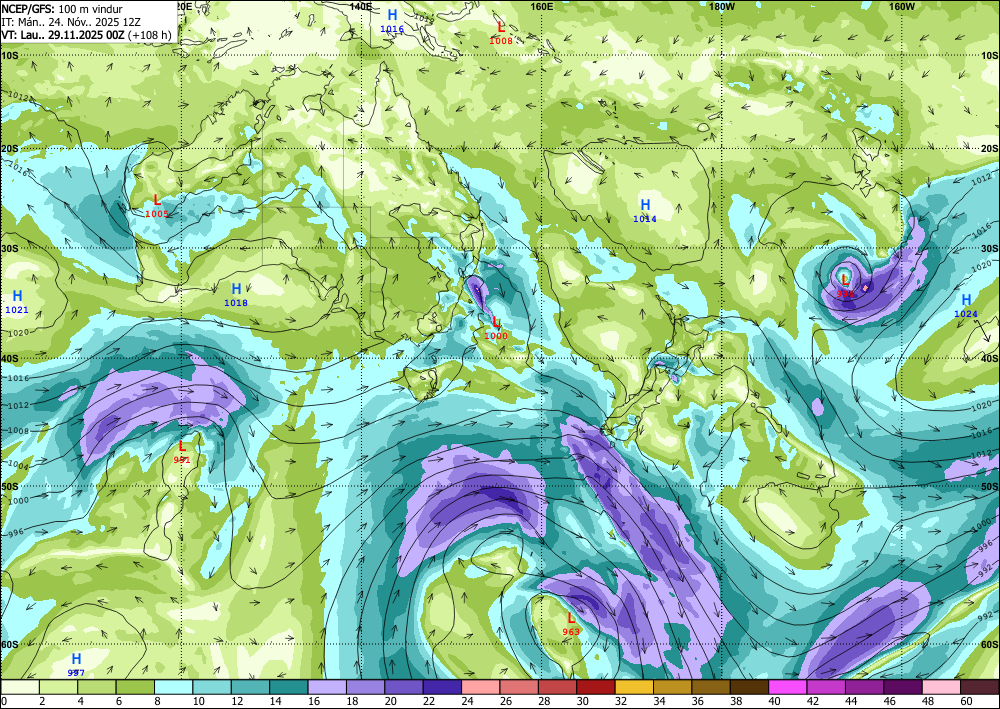Click the high pressure H marker above 1018
Viewport: 1000px width, 709px height.
tap(236, 289)
